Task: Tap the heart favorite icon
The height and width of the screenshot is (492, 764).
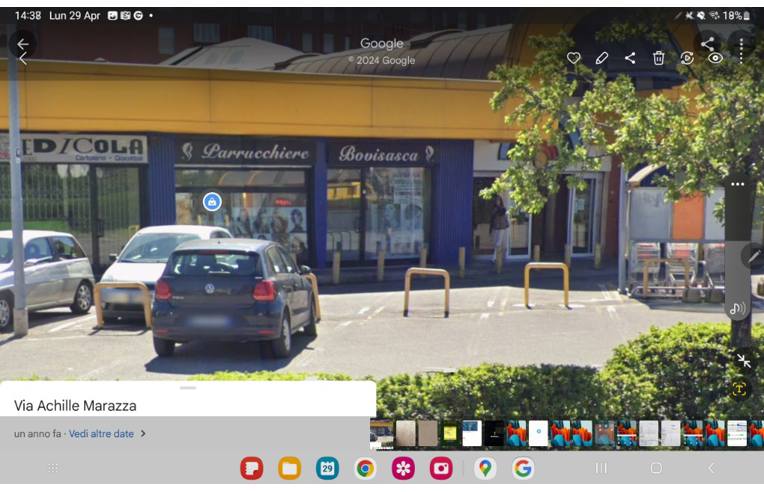Action: click(574, 58)
